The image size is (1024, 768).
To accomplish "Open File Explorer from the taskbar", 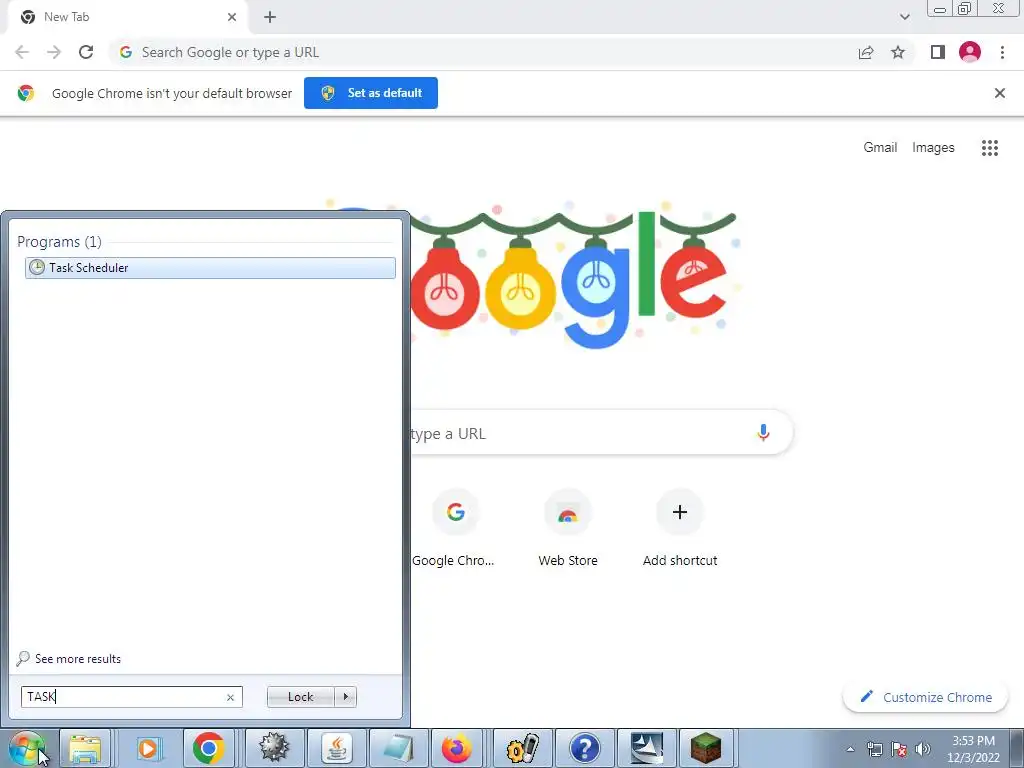I will pos(86,748).
